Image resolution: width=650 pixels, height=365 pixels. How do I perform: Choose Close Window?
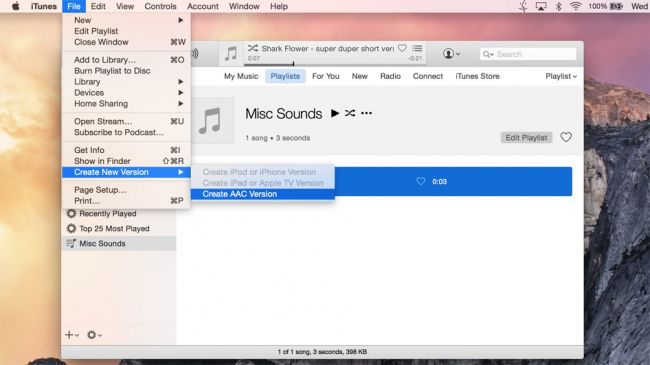click(x=126, y=42)
